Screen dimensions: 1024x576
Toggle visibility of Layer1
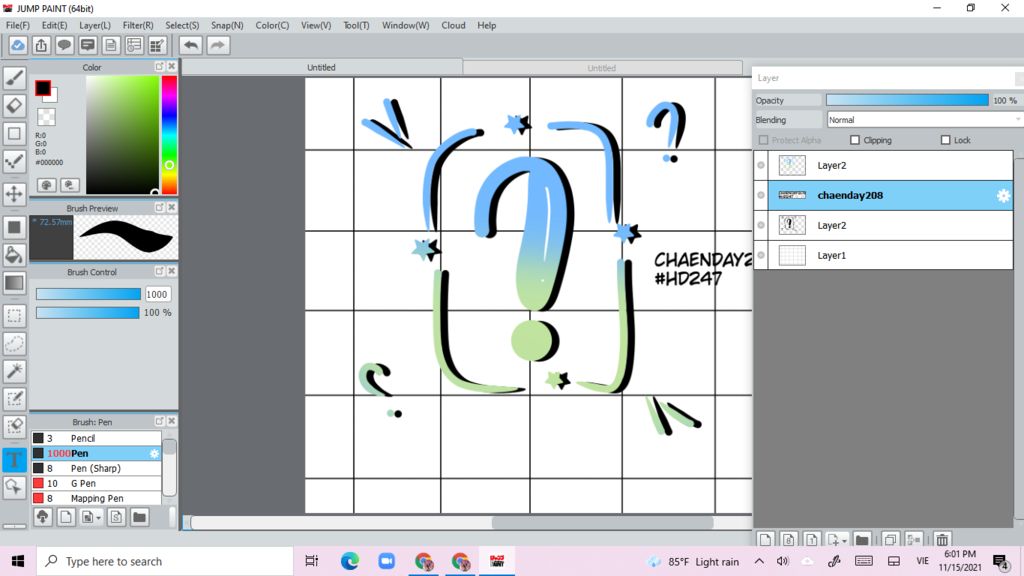pyautogui.click(x=761, y=255)
